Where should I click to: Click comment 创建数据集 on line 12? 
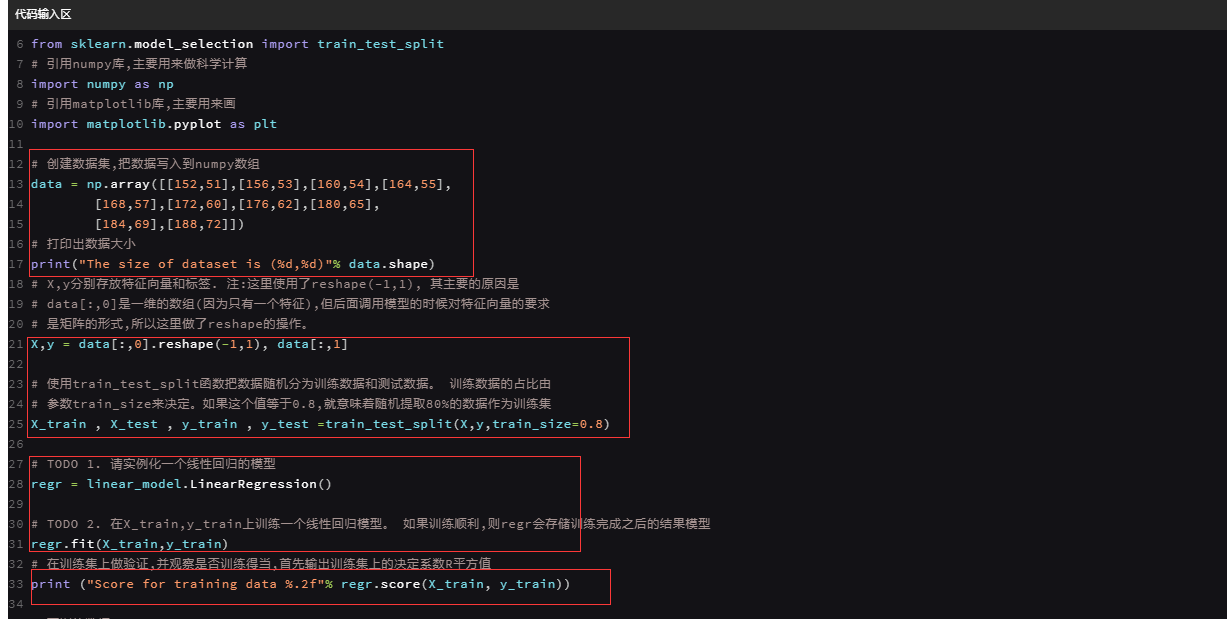[146, 164]
